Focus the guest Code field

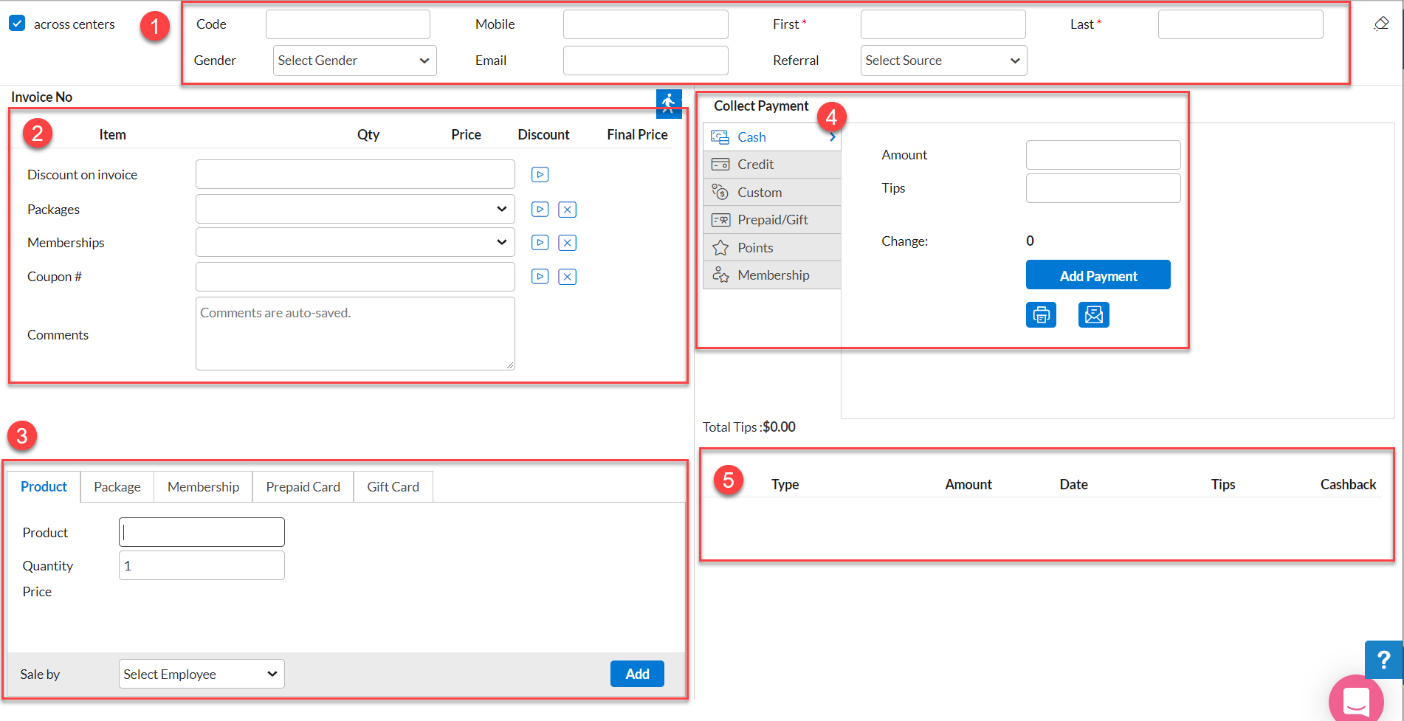[348, 24]
